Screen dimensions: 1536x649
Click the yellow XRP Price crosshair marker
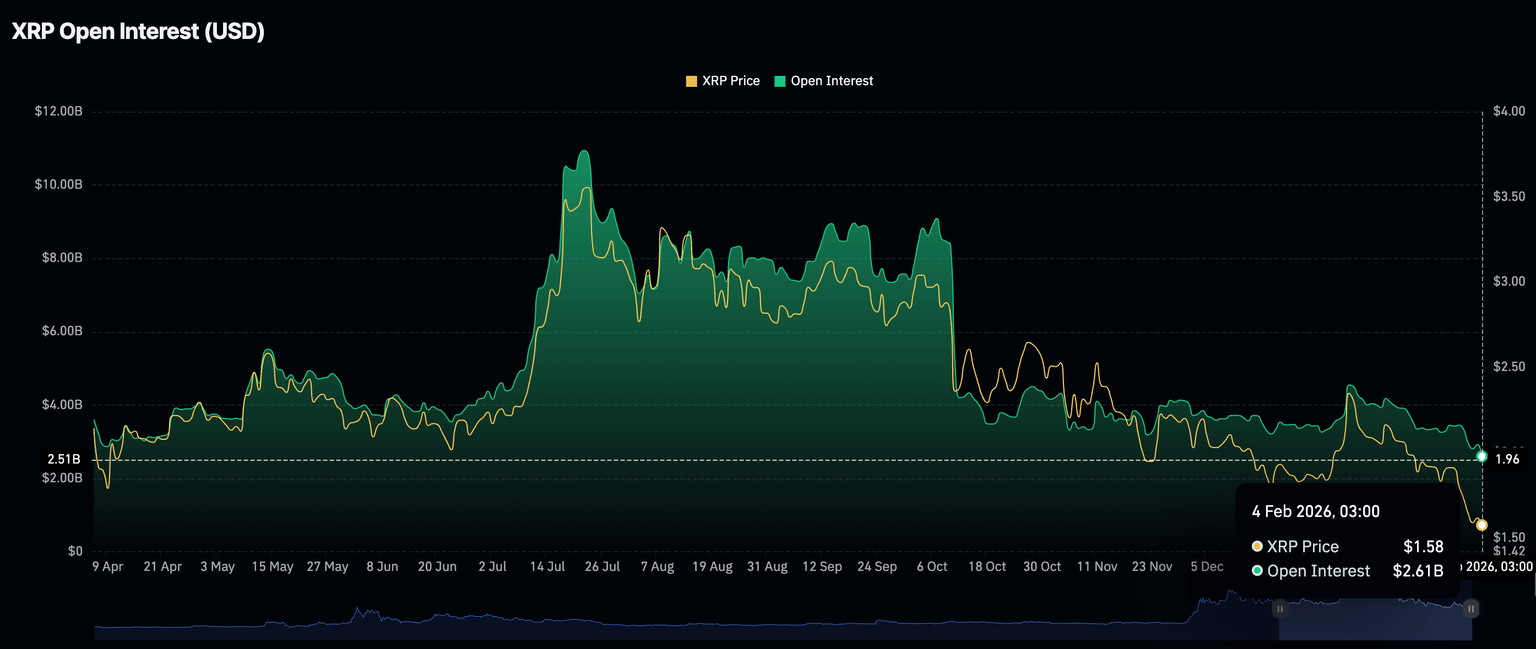click(1481, 525)
